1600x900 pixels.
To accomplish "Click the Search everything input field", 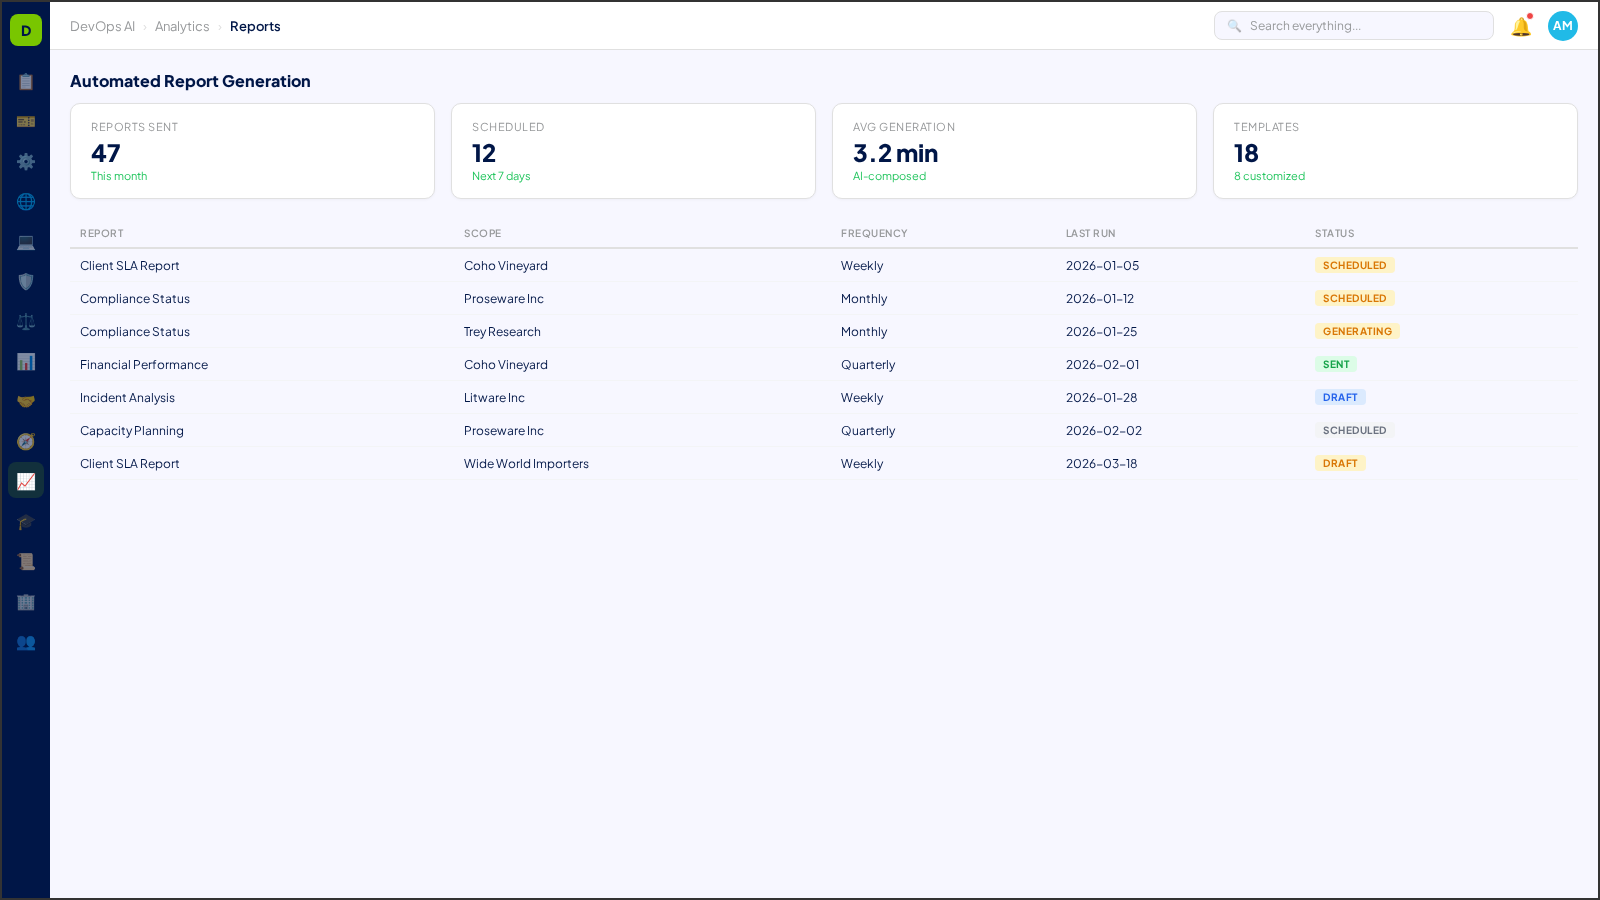I will click(x=1353, y=26).
